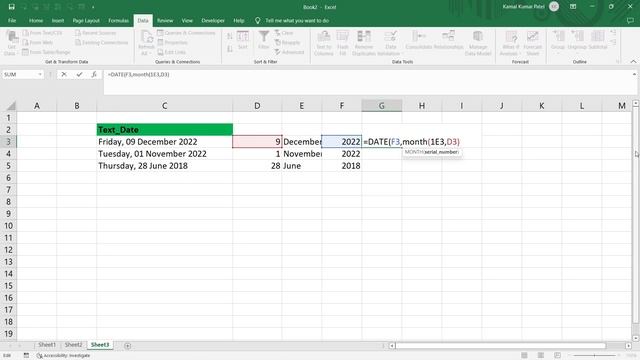Screen dimensions: 640x360
Task: Sort ascending with the A to Z icon
Action: pos(230,37)
